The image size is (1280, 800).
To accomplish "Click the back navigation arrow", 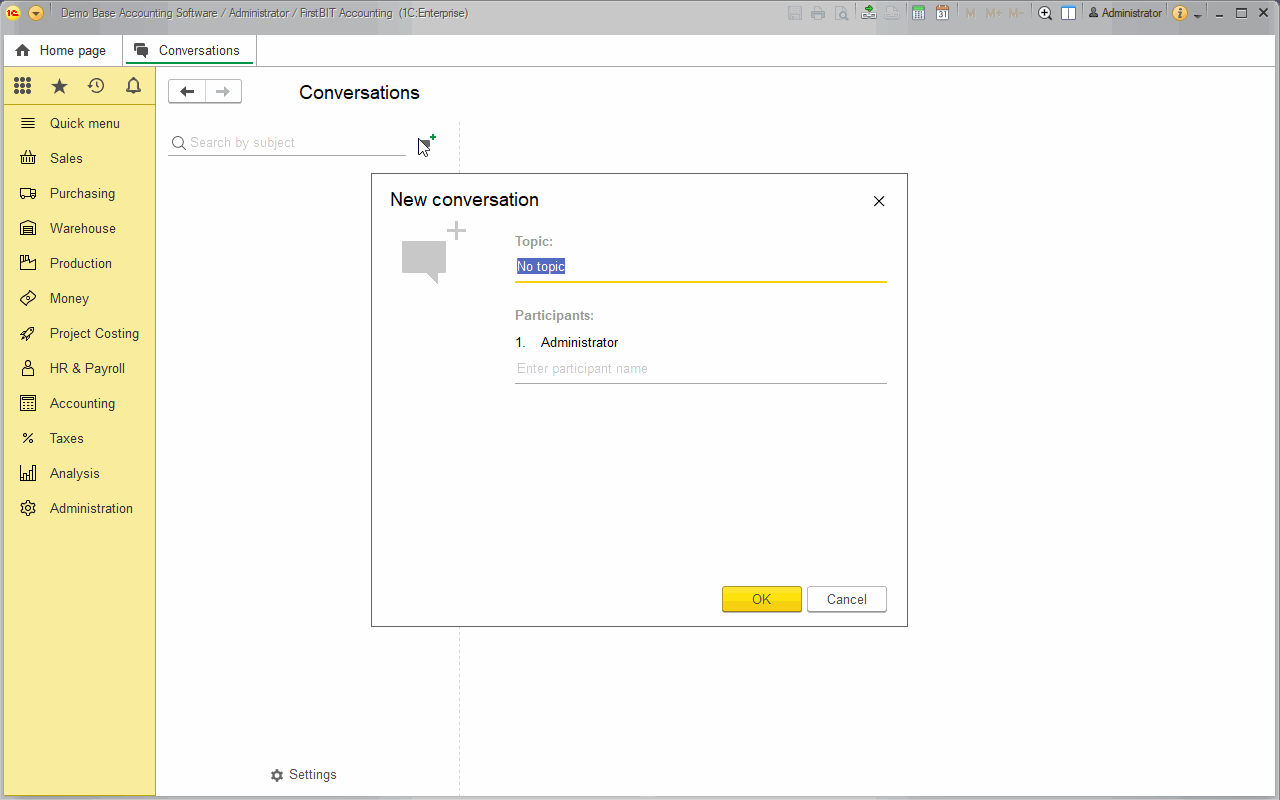I will coord(186,91).
